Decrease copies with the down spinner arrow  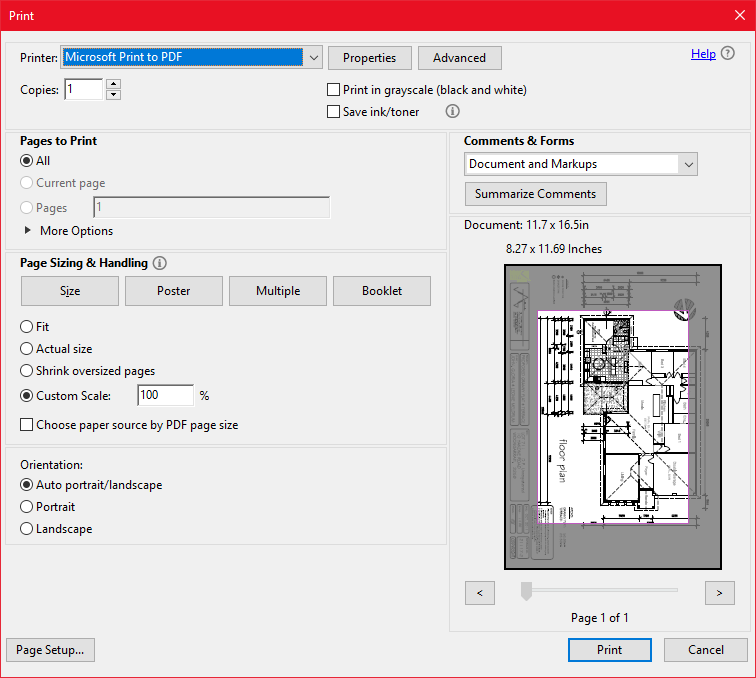point(113,95)
